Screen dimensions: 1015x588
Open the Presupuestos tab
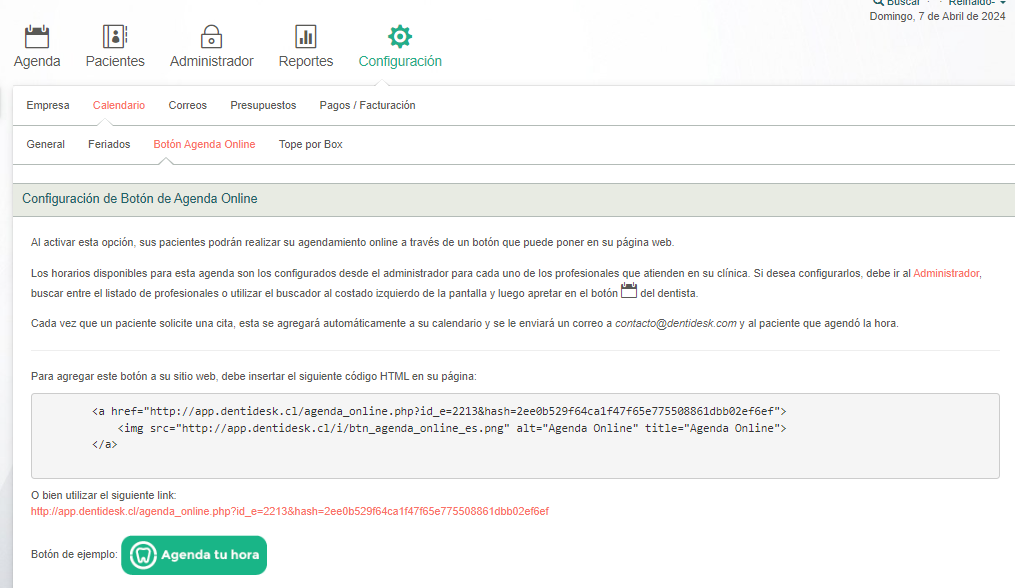263,105
